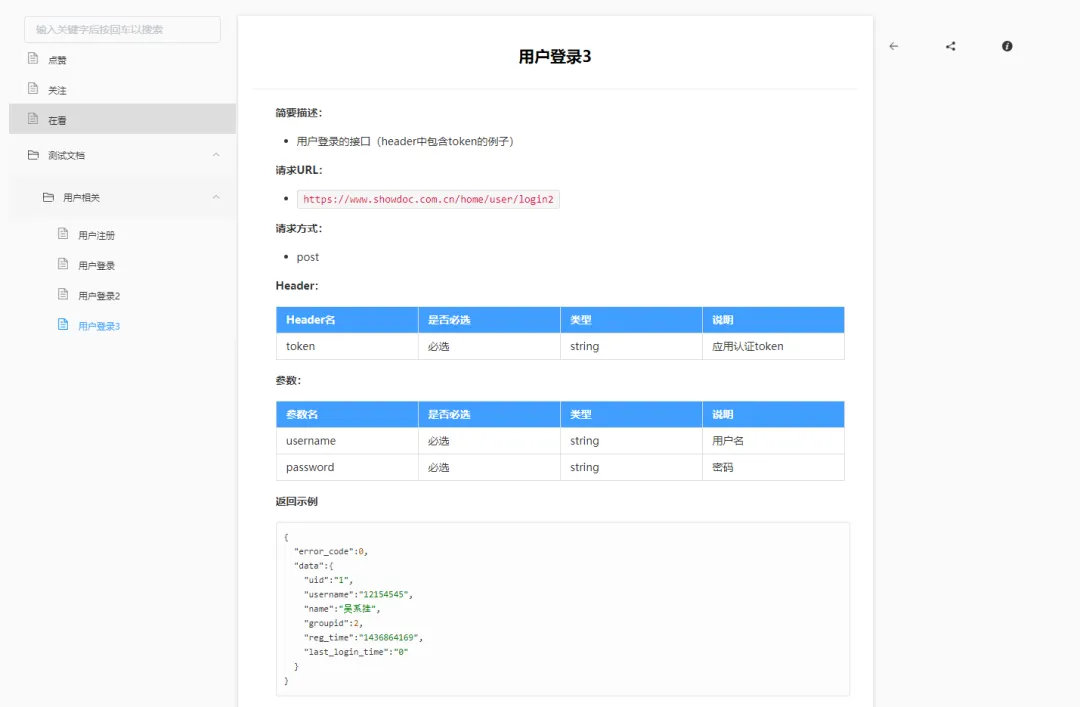Open the 用户登录 document page
1080x707 pixels.
point(96,264)
